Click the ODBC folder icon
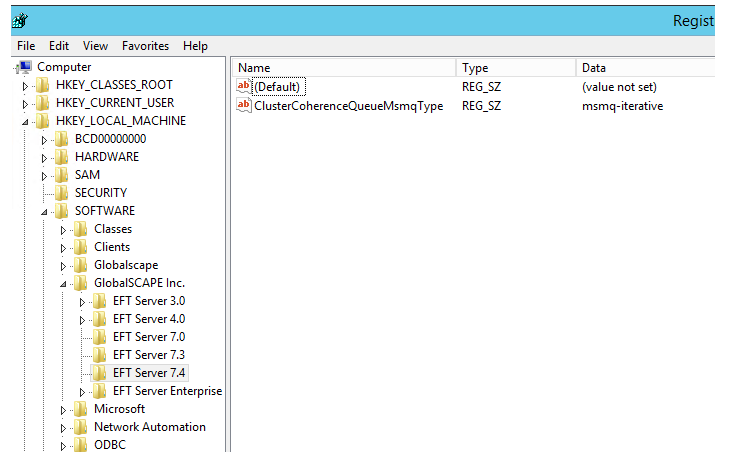This screenshot has width=731, height=462. point(81,445)
